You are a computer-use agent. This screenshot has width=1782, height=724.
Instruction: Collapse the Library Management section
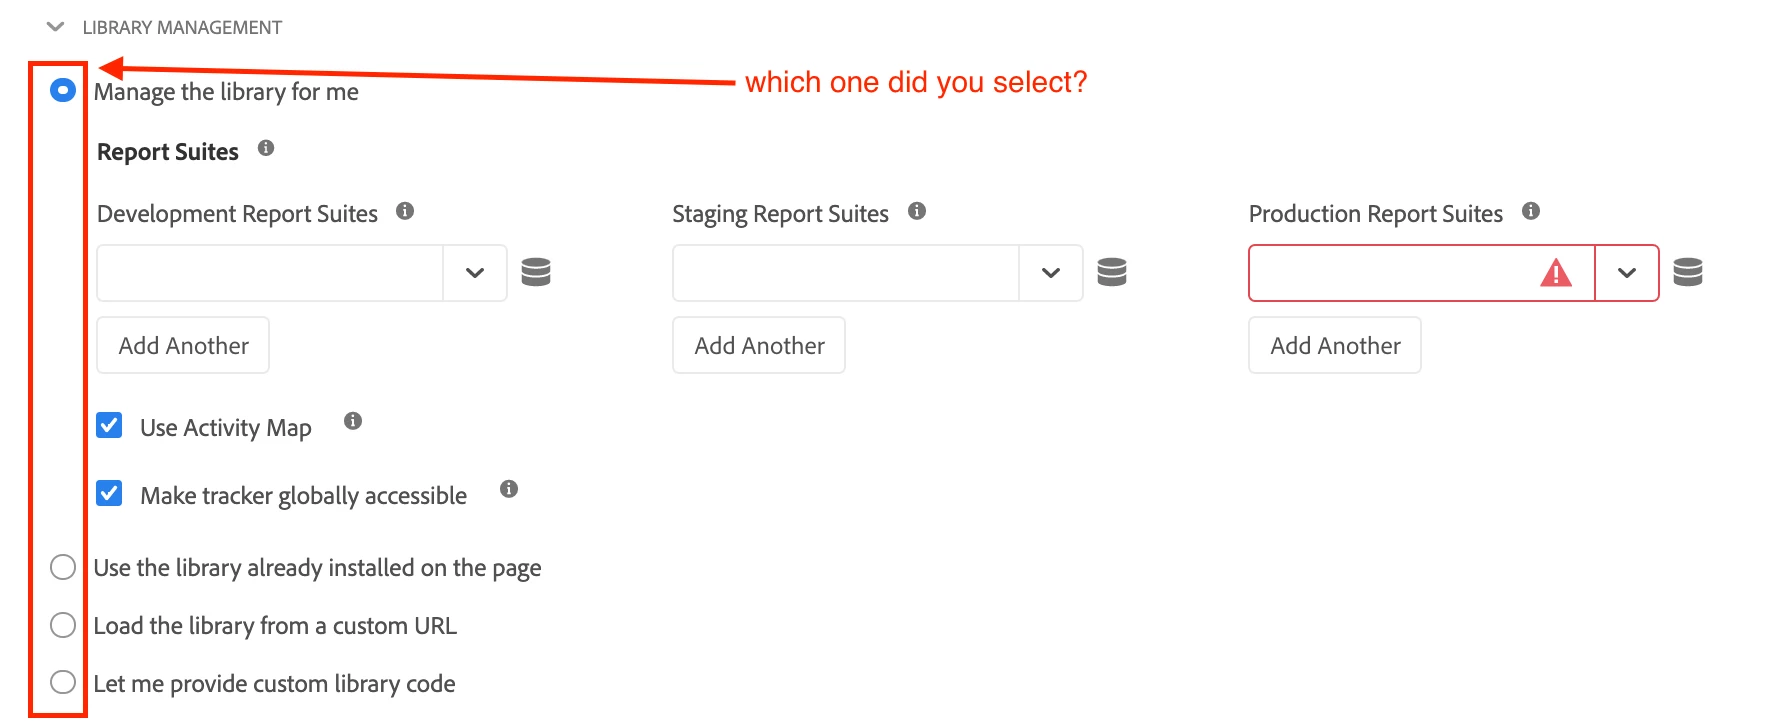click(x=56, y=27)
